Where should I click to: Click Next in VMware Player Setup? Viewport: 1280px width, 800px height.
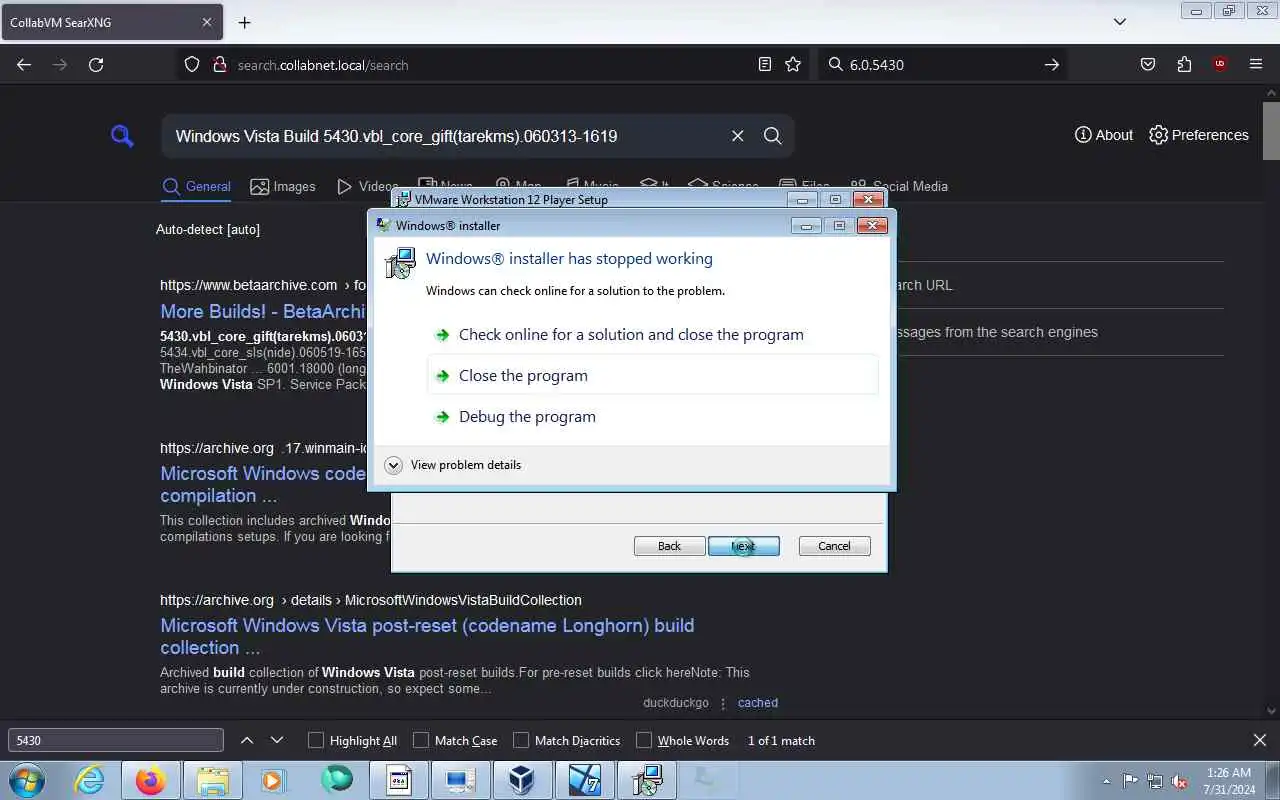[743, 546]
